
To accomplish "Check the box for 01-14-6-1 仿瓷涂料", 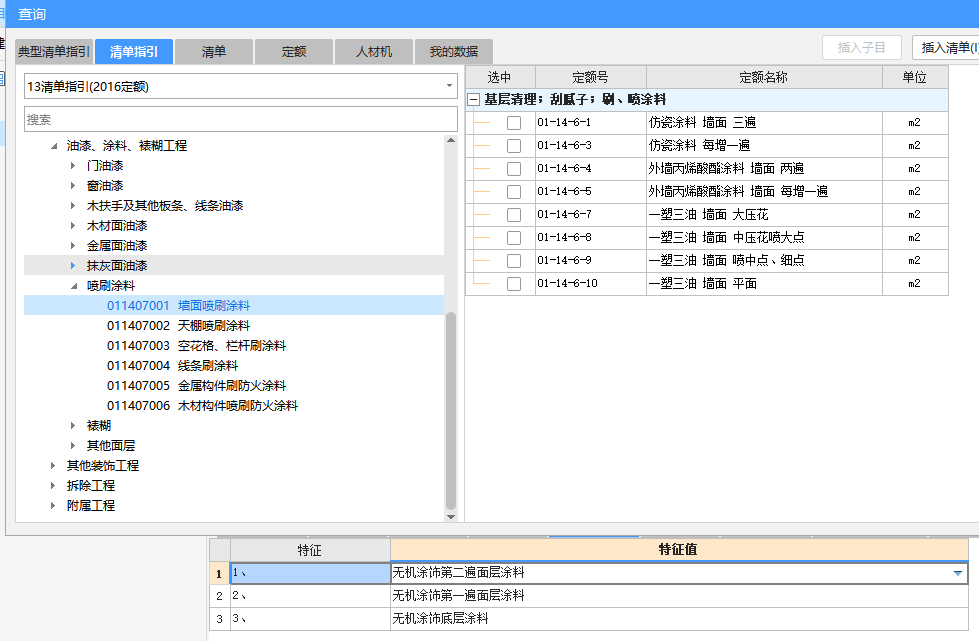I will pyautogui.click(x=514, y=123).
